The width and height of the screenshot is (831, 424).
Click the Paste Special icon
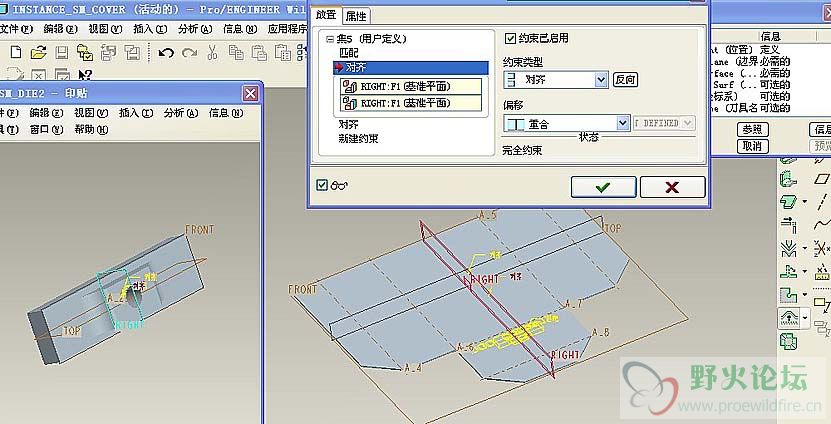tap(282, 52)
